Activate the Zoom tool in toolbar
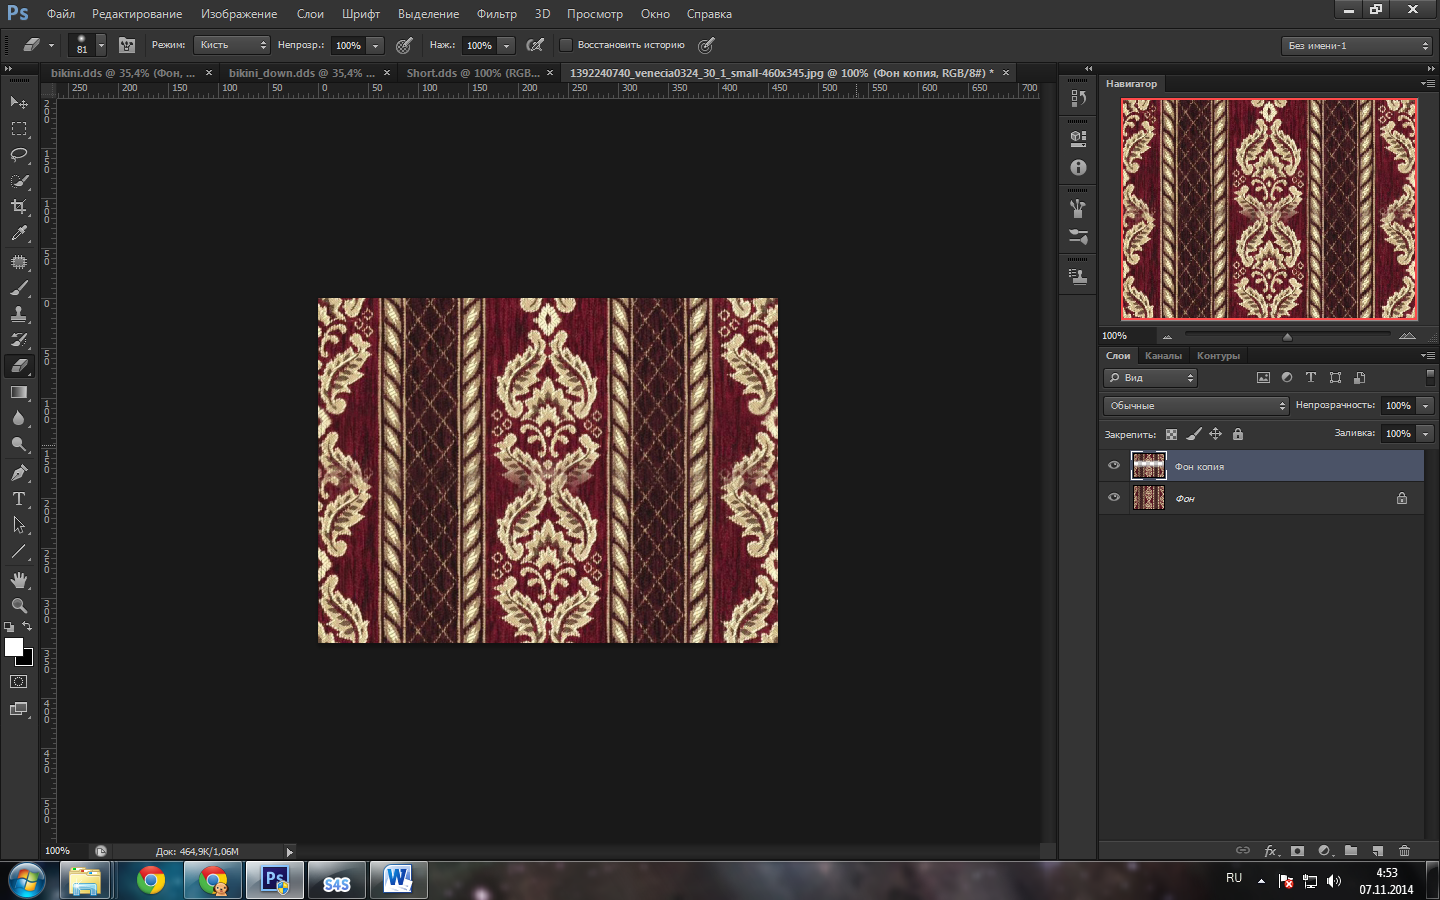1440x900 pixels. 19,606
